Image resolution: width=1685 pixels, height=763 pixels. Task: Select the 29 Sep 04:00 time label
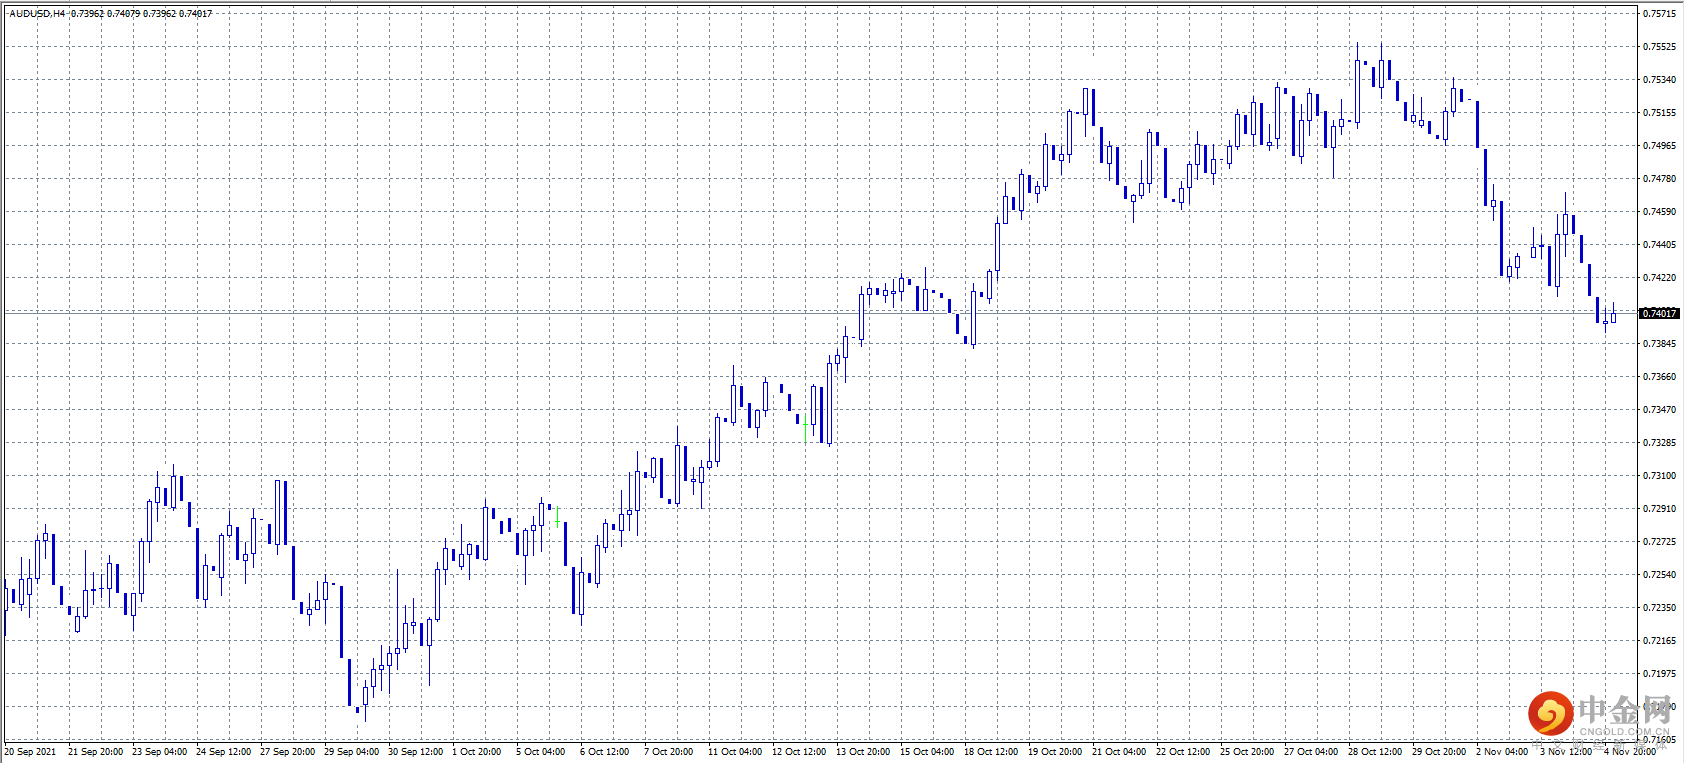click(x=351, y=752)
